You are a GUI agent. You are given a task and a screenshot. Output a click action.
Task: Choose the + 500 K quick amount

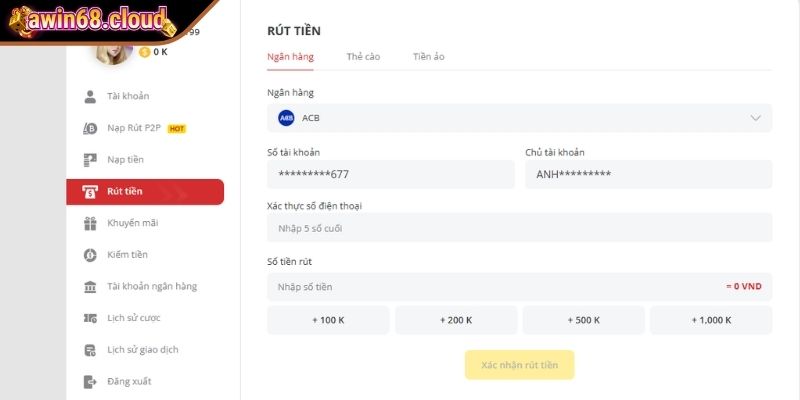pyautogui.click(x=583, y=320)
